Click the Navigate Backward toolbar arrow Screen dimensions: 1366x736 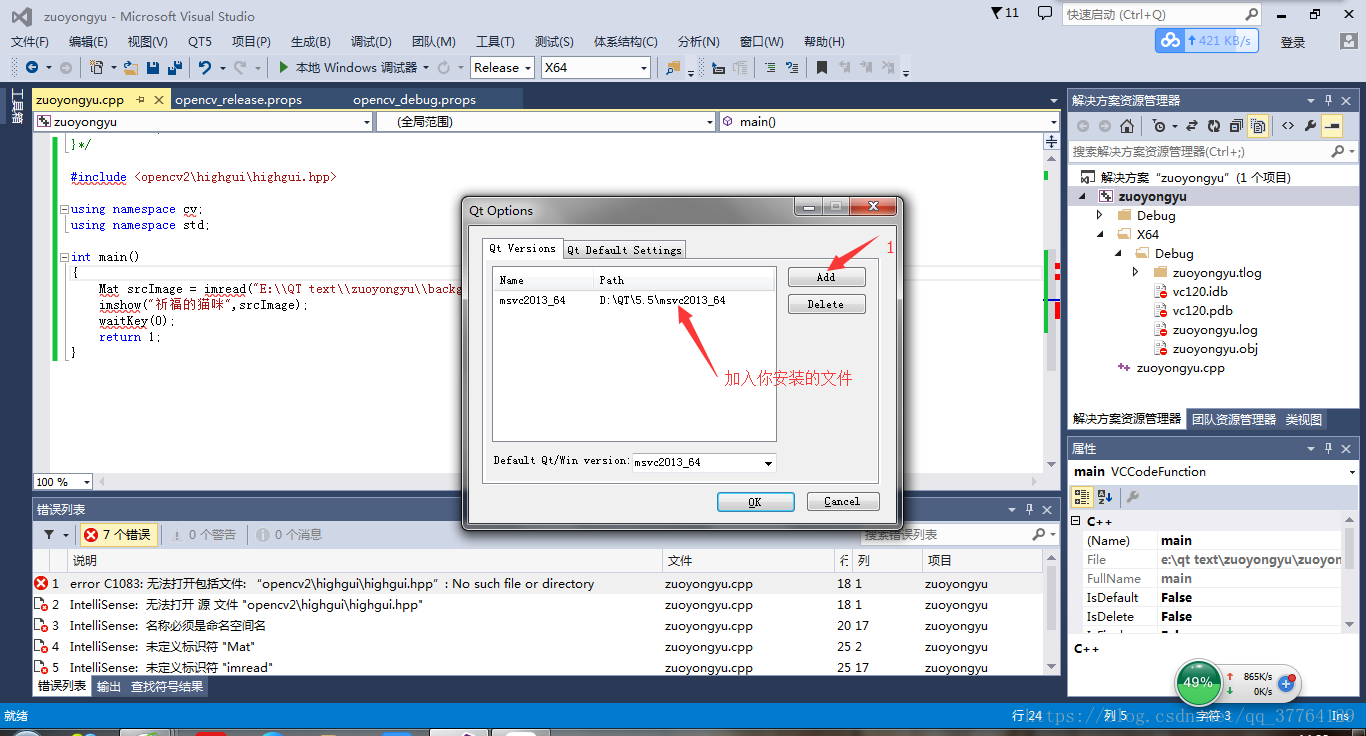coord(32,67)
